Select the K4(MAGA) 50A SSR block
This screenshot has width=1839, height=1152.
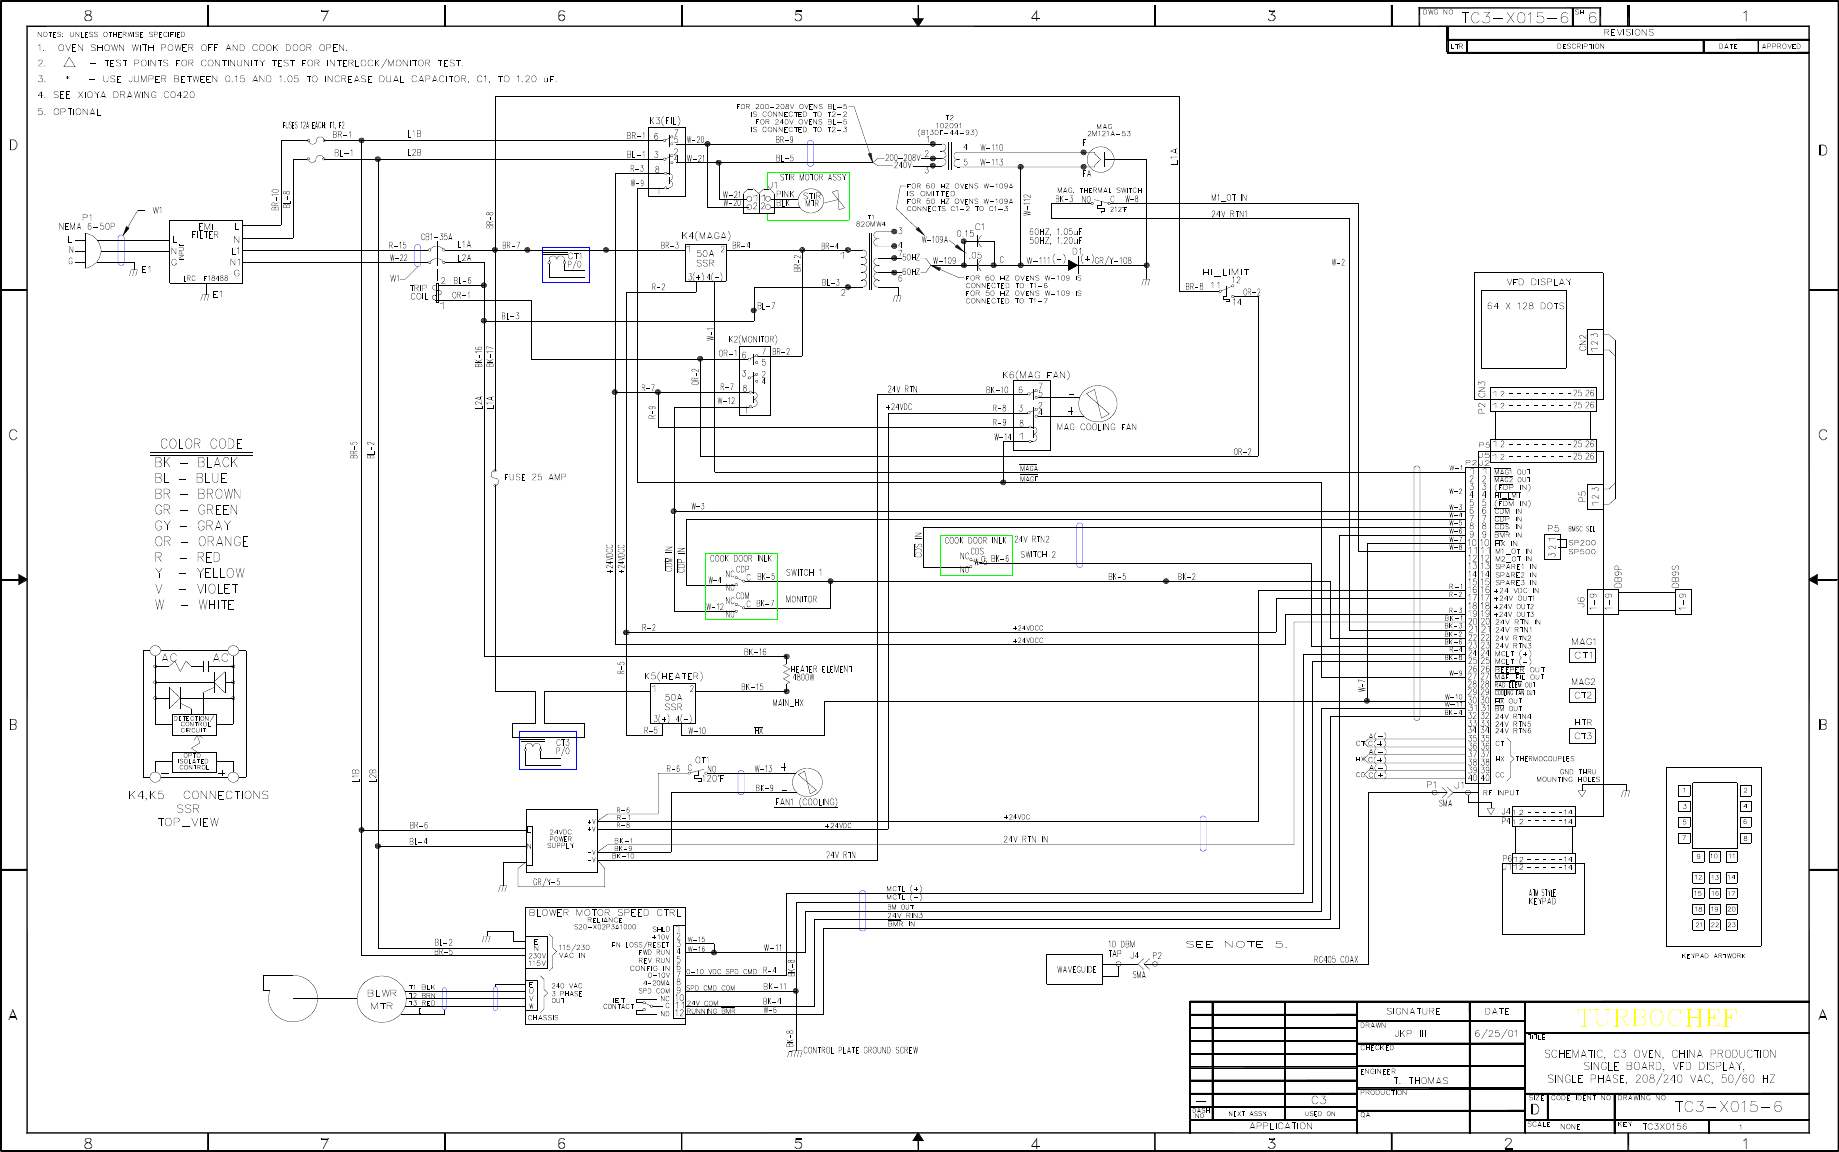coord(705,263)
